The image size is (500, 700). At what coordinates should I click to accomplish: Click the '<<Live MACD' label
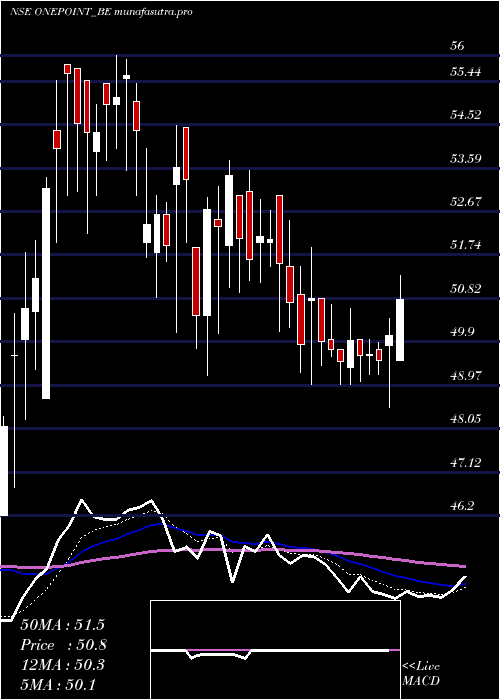(x=421, y=674)
